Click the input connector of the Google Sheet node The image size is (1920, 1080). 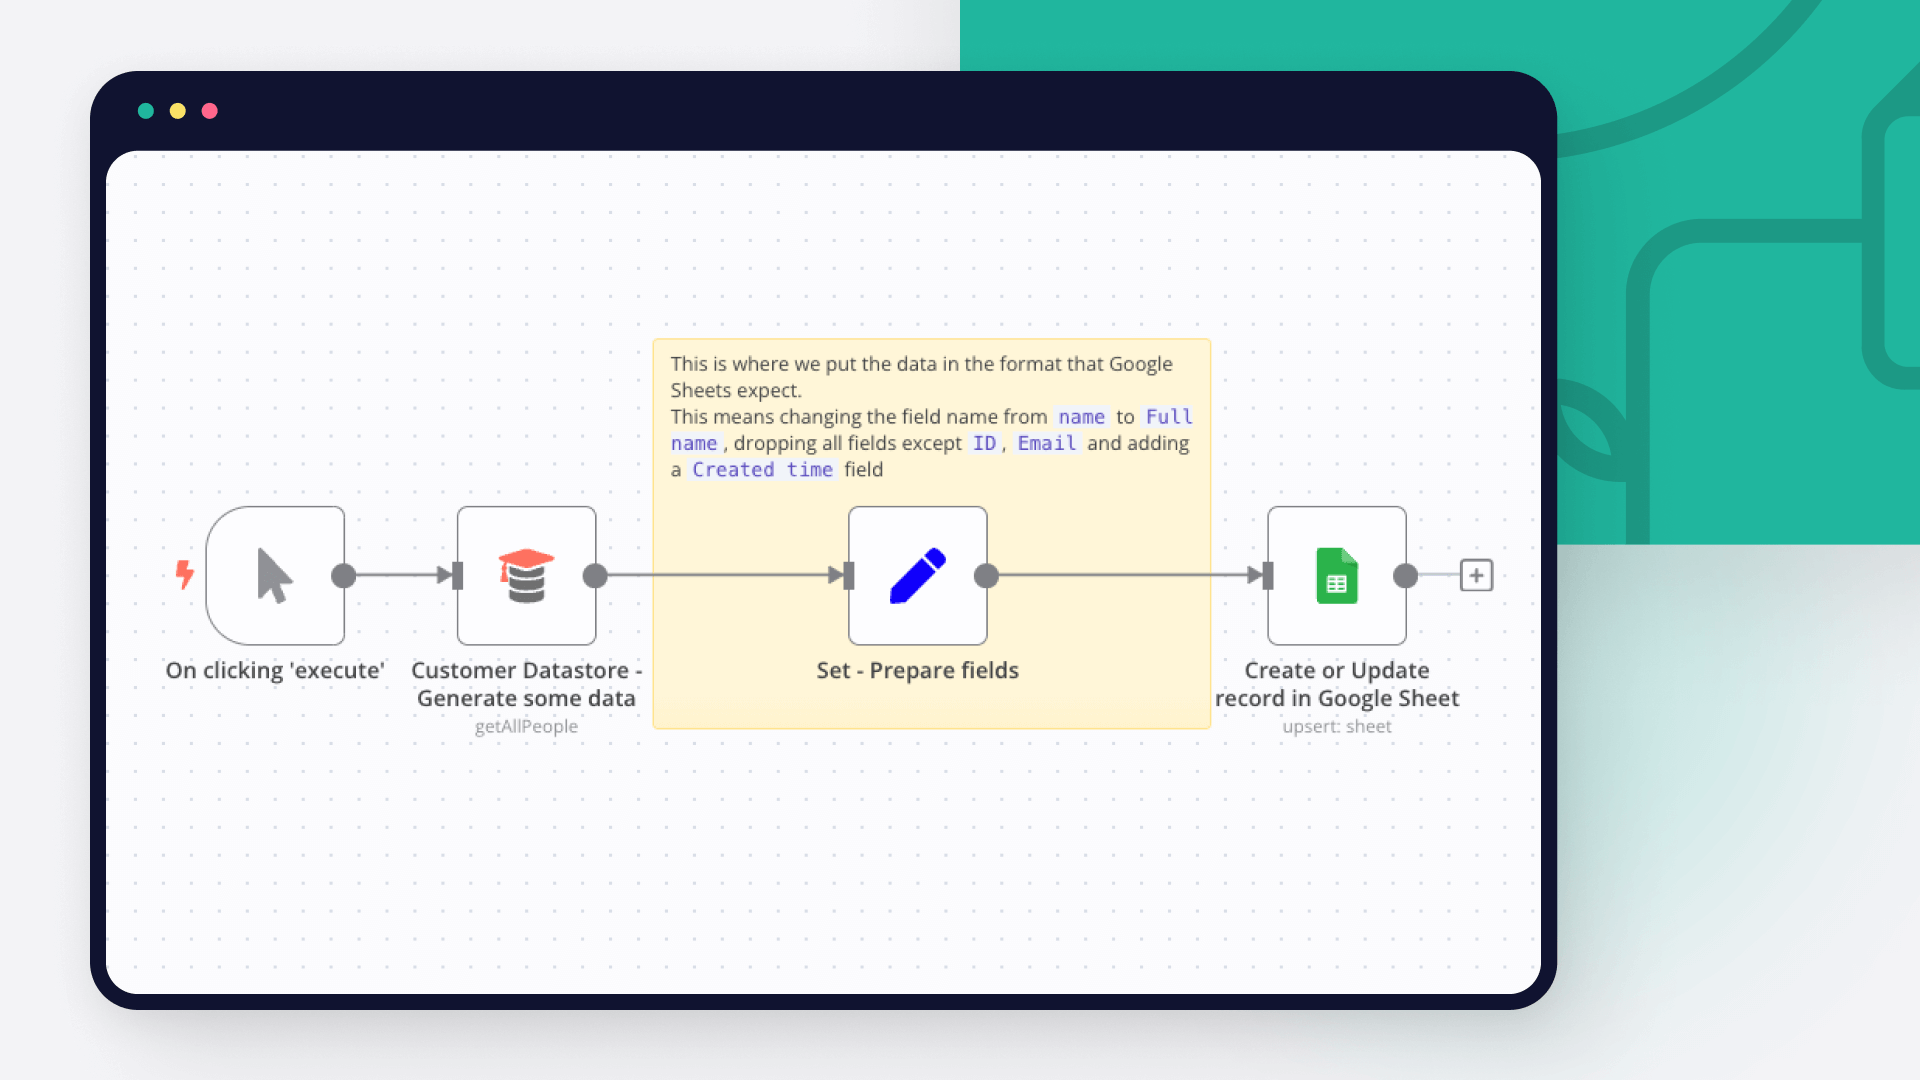click(1264, 575)
